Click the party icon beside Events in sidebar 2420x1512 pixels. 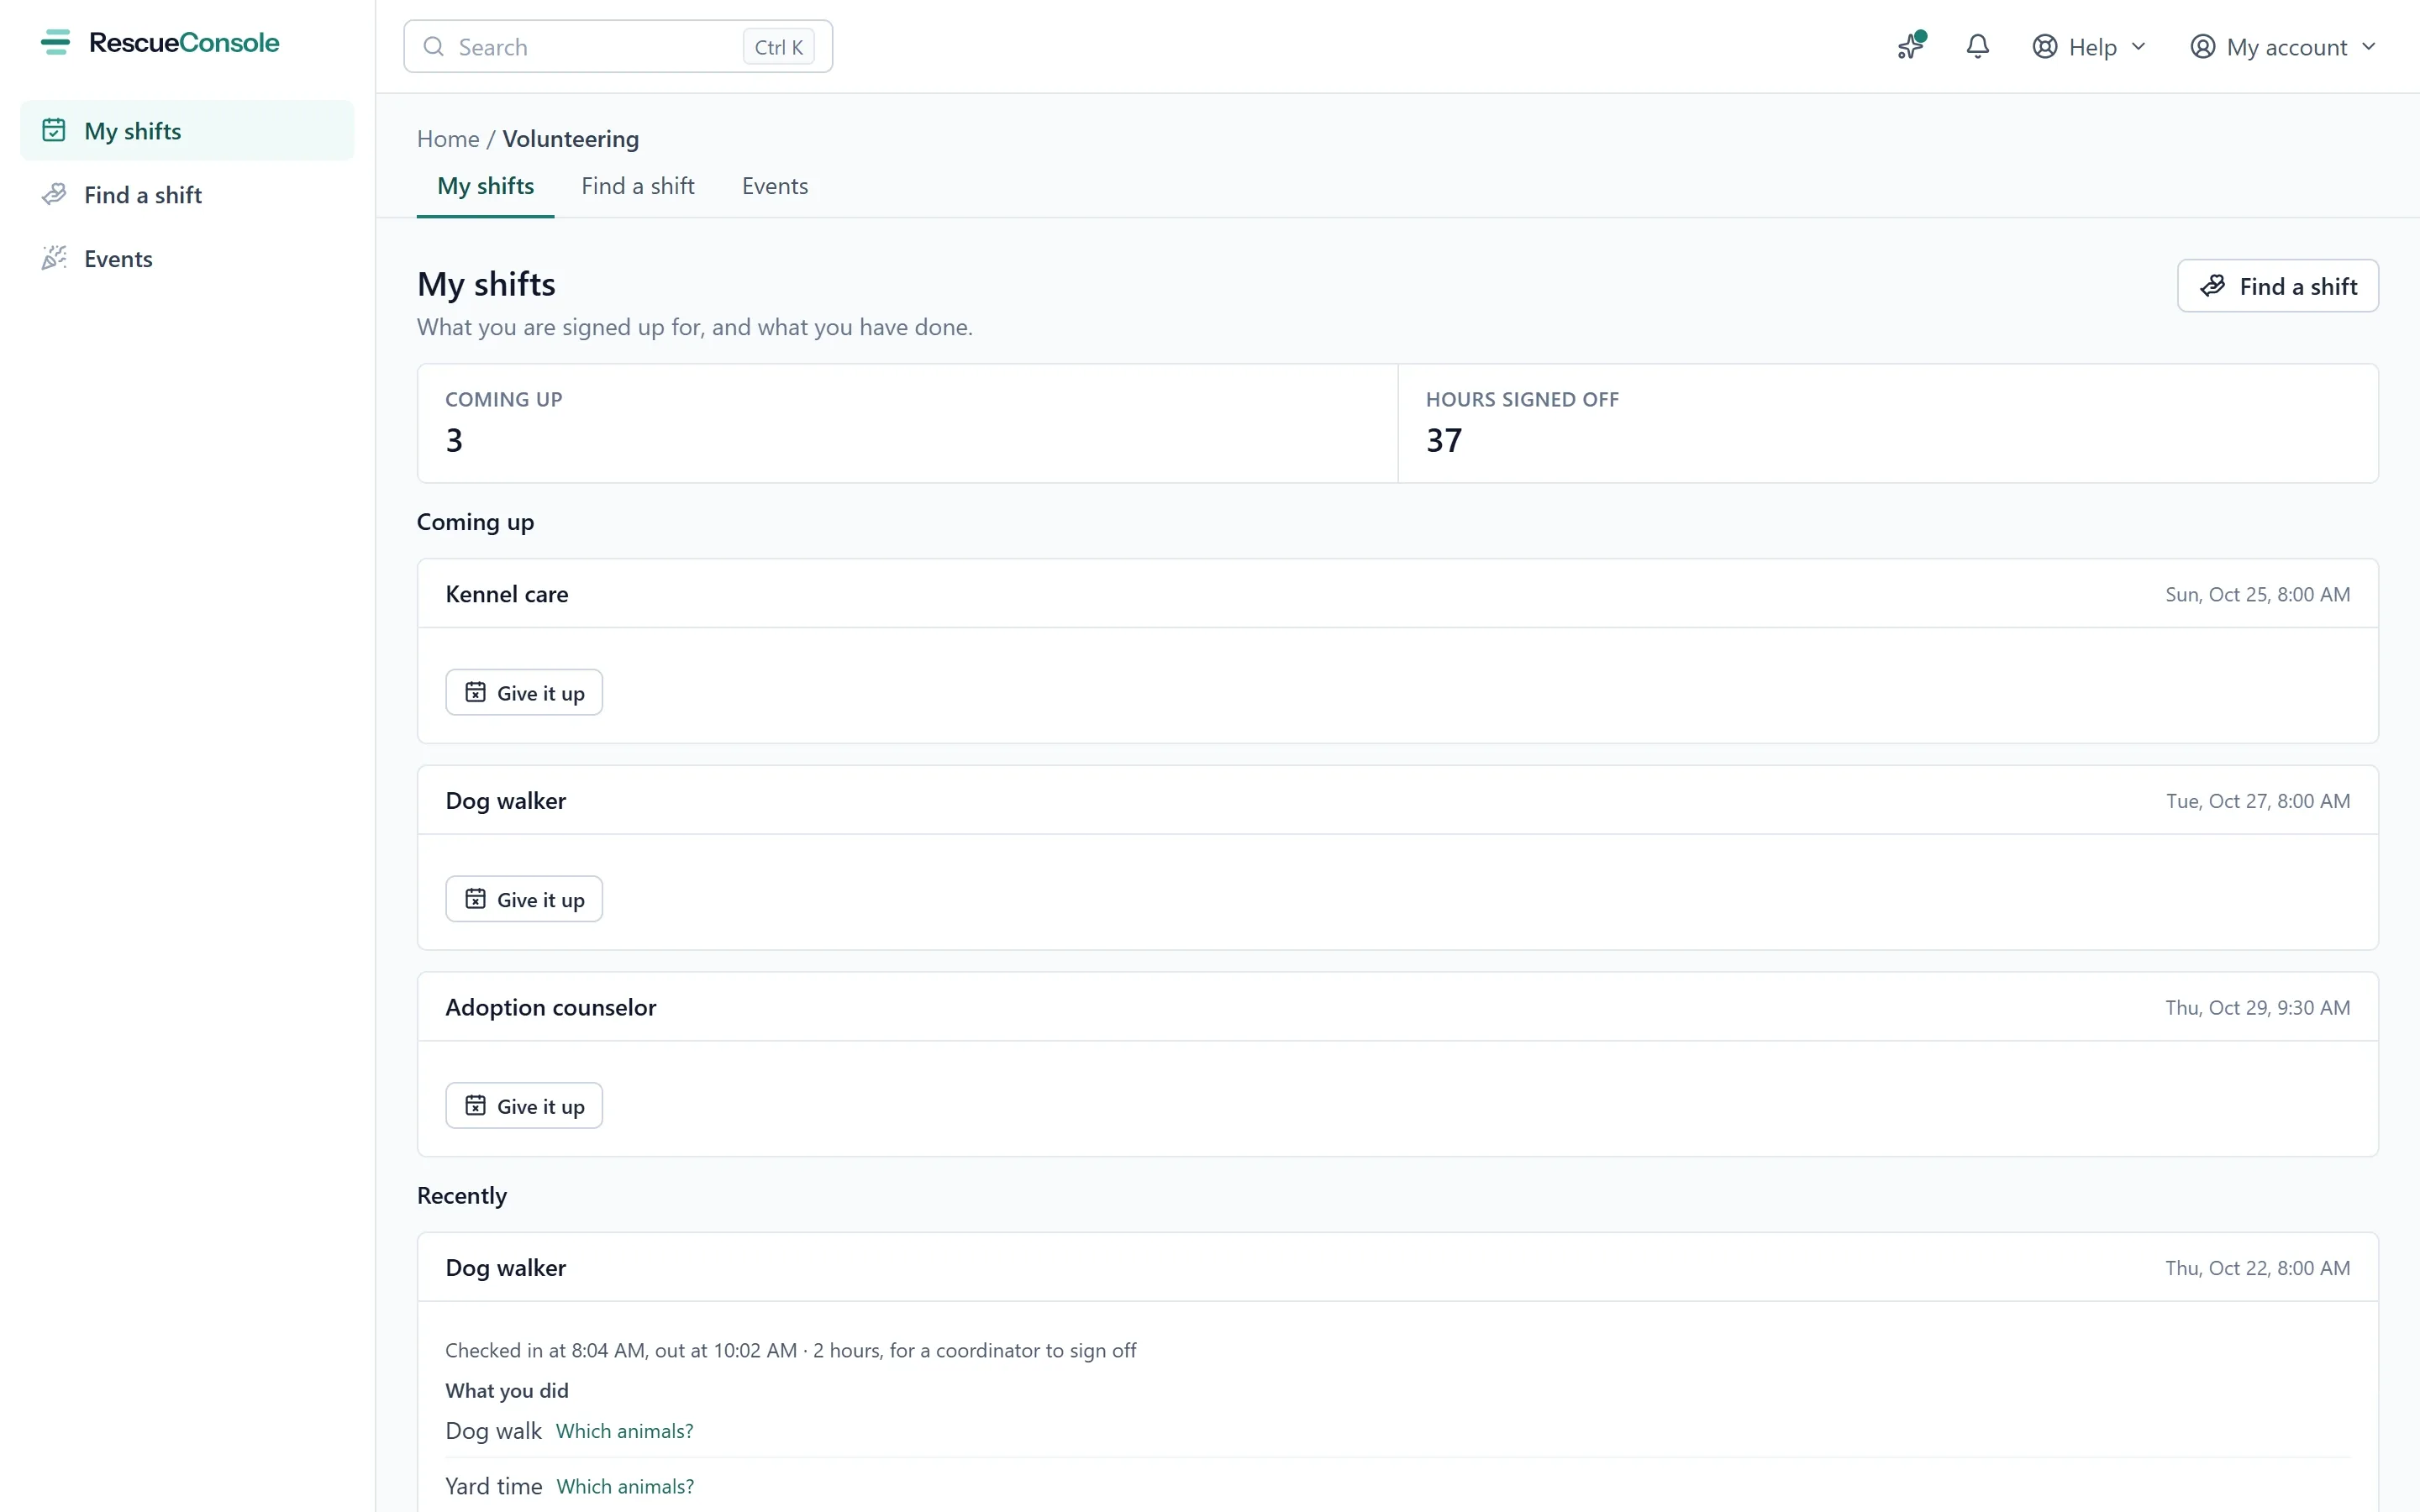click(54, 259)
